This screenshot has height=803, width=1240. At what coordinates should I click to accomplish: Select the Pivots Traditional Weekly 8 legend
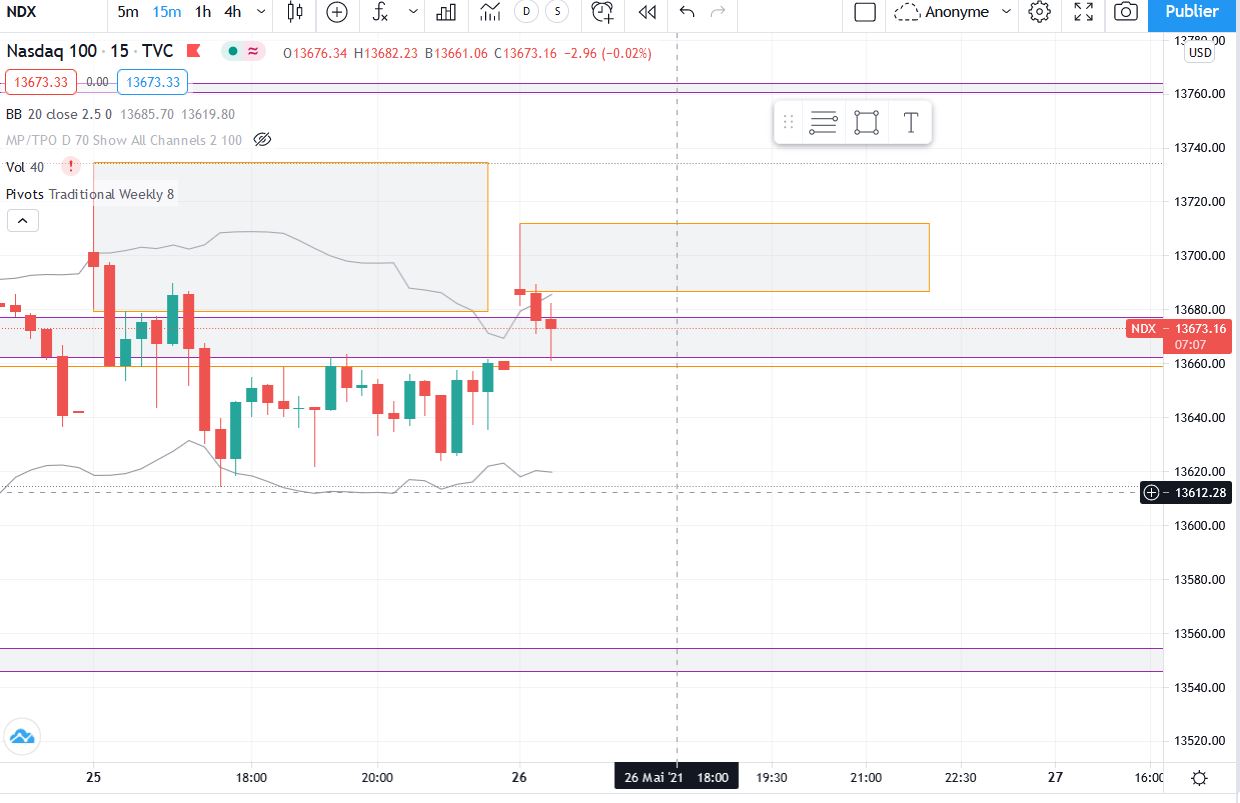point(91,194)
